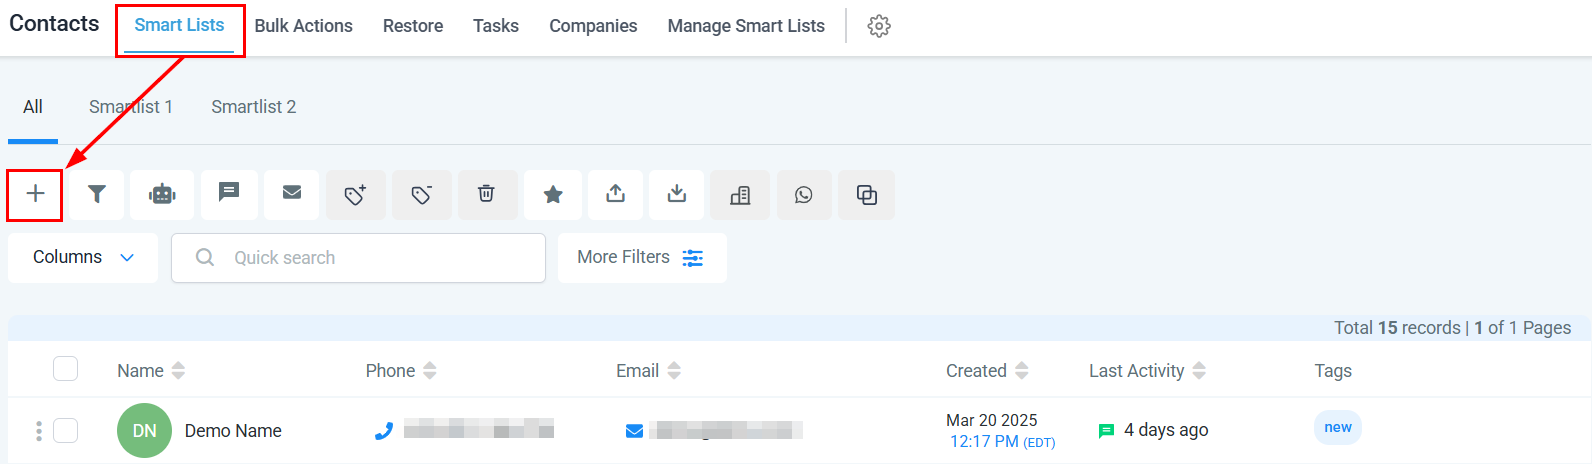Image resolution: width=1592 pixels, height=464 pixels.
Task: Click the add tag icon
Action: [x=355, y=194]
